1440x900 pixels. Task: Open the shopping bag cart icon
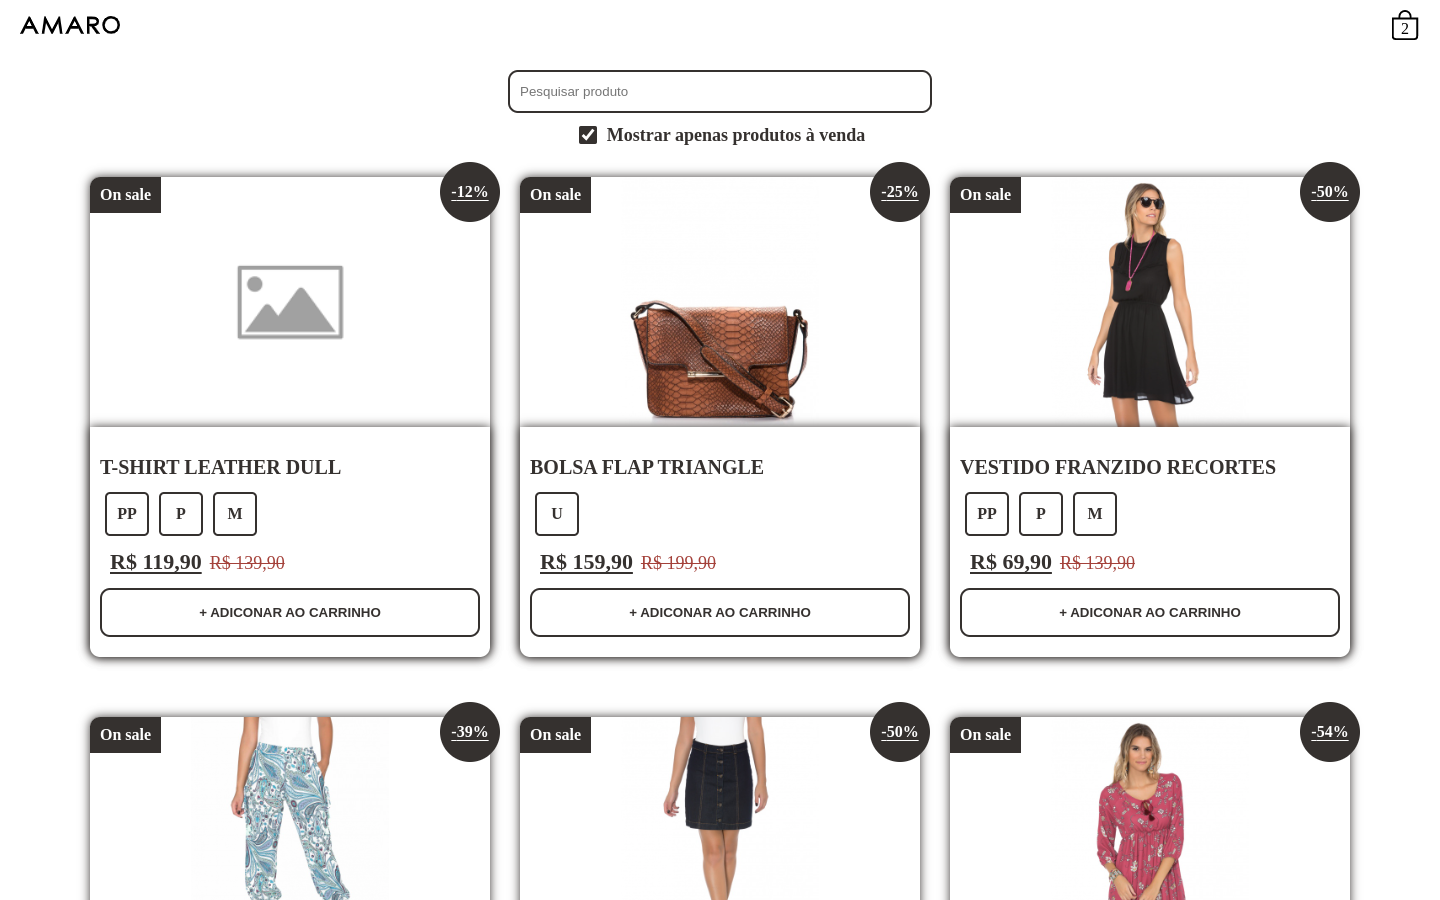click(1404, 25)
